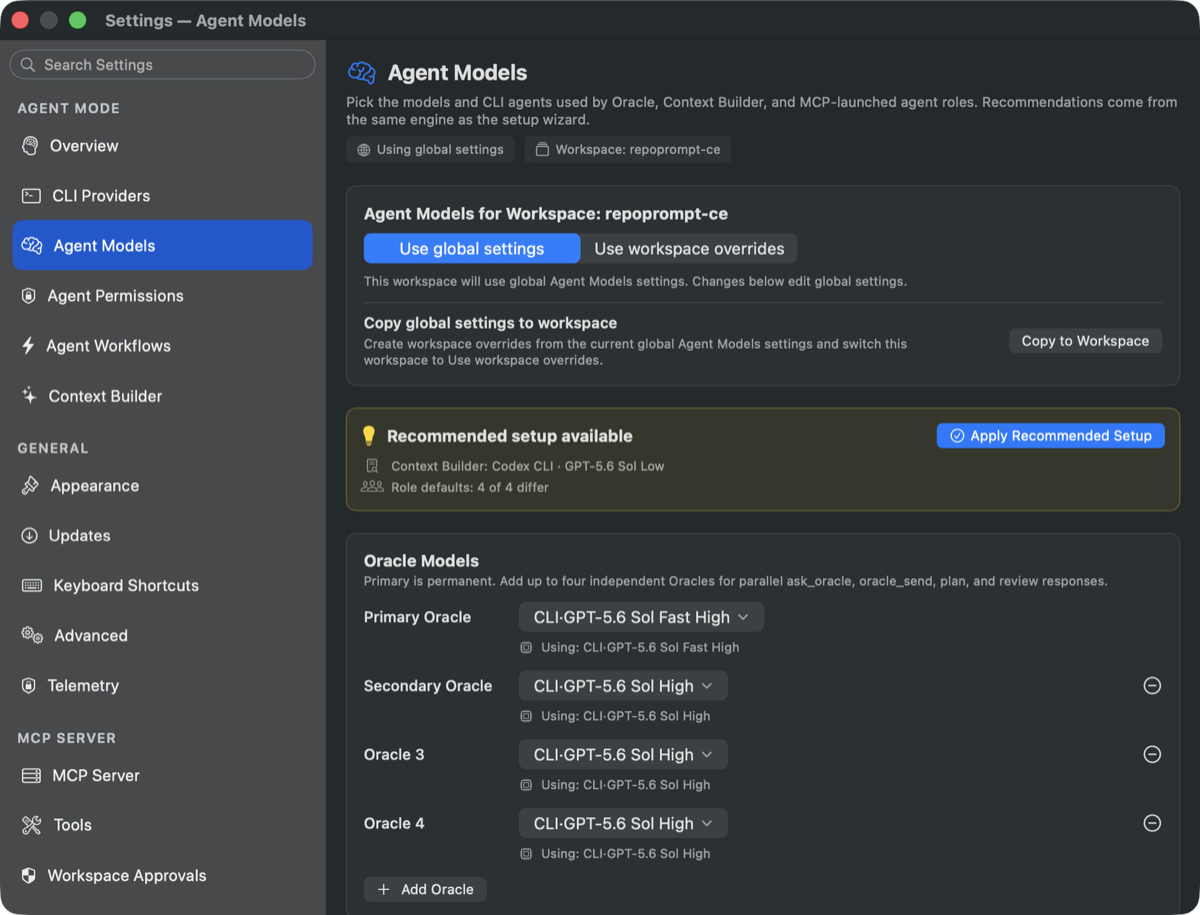This screenshot has height=915, width=1200.
Task: Open the Oracle 4 model dropdown
Action: point(623,824)
